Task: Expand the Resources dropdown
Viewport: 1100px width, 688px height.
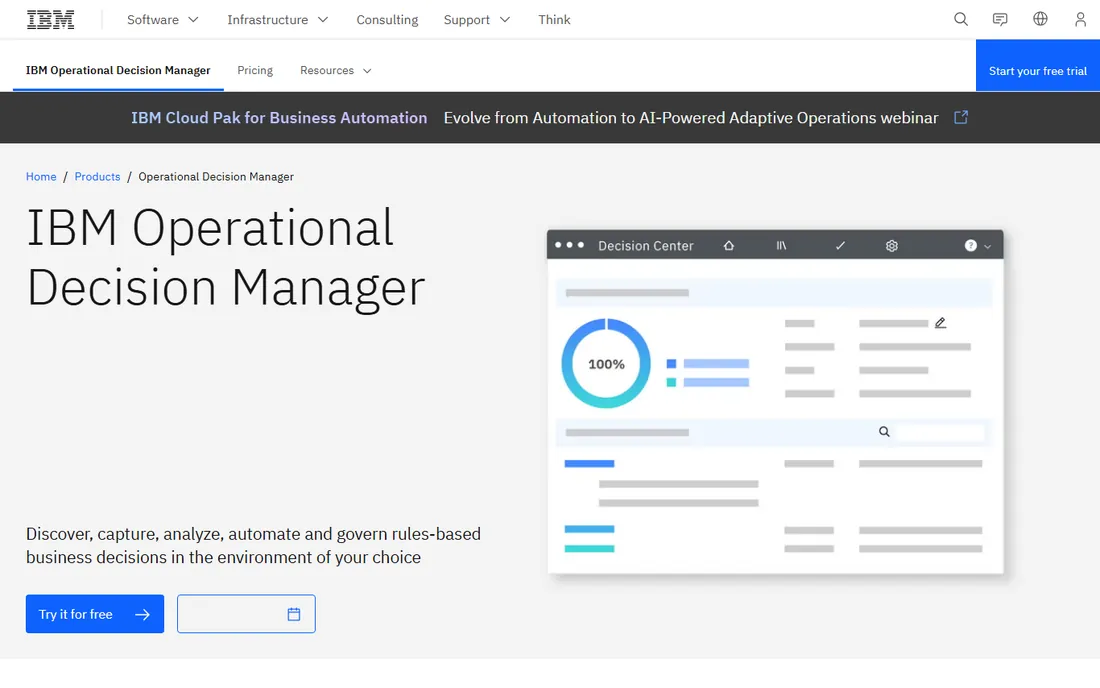Action: tap(335, 70)
